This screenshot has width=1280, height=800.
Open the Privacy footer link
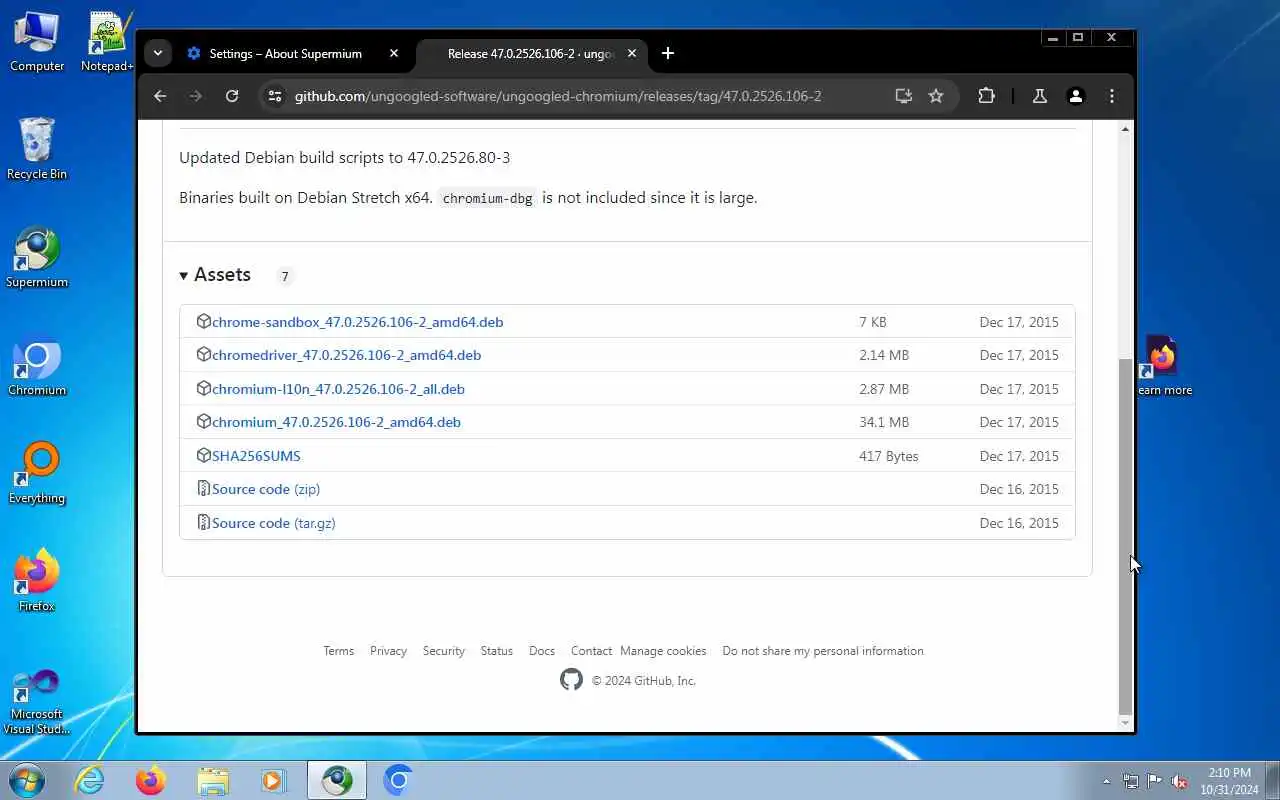click(388, 651)
